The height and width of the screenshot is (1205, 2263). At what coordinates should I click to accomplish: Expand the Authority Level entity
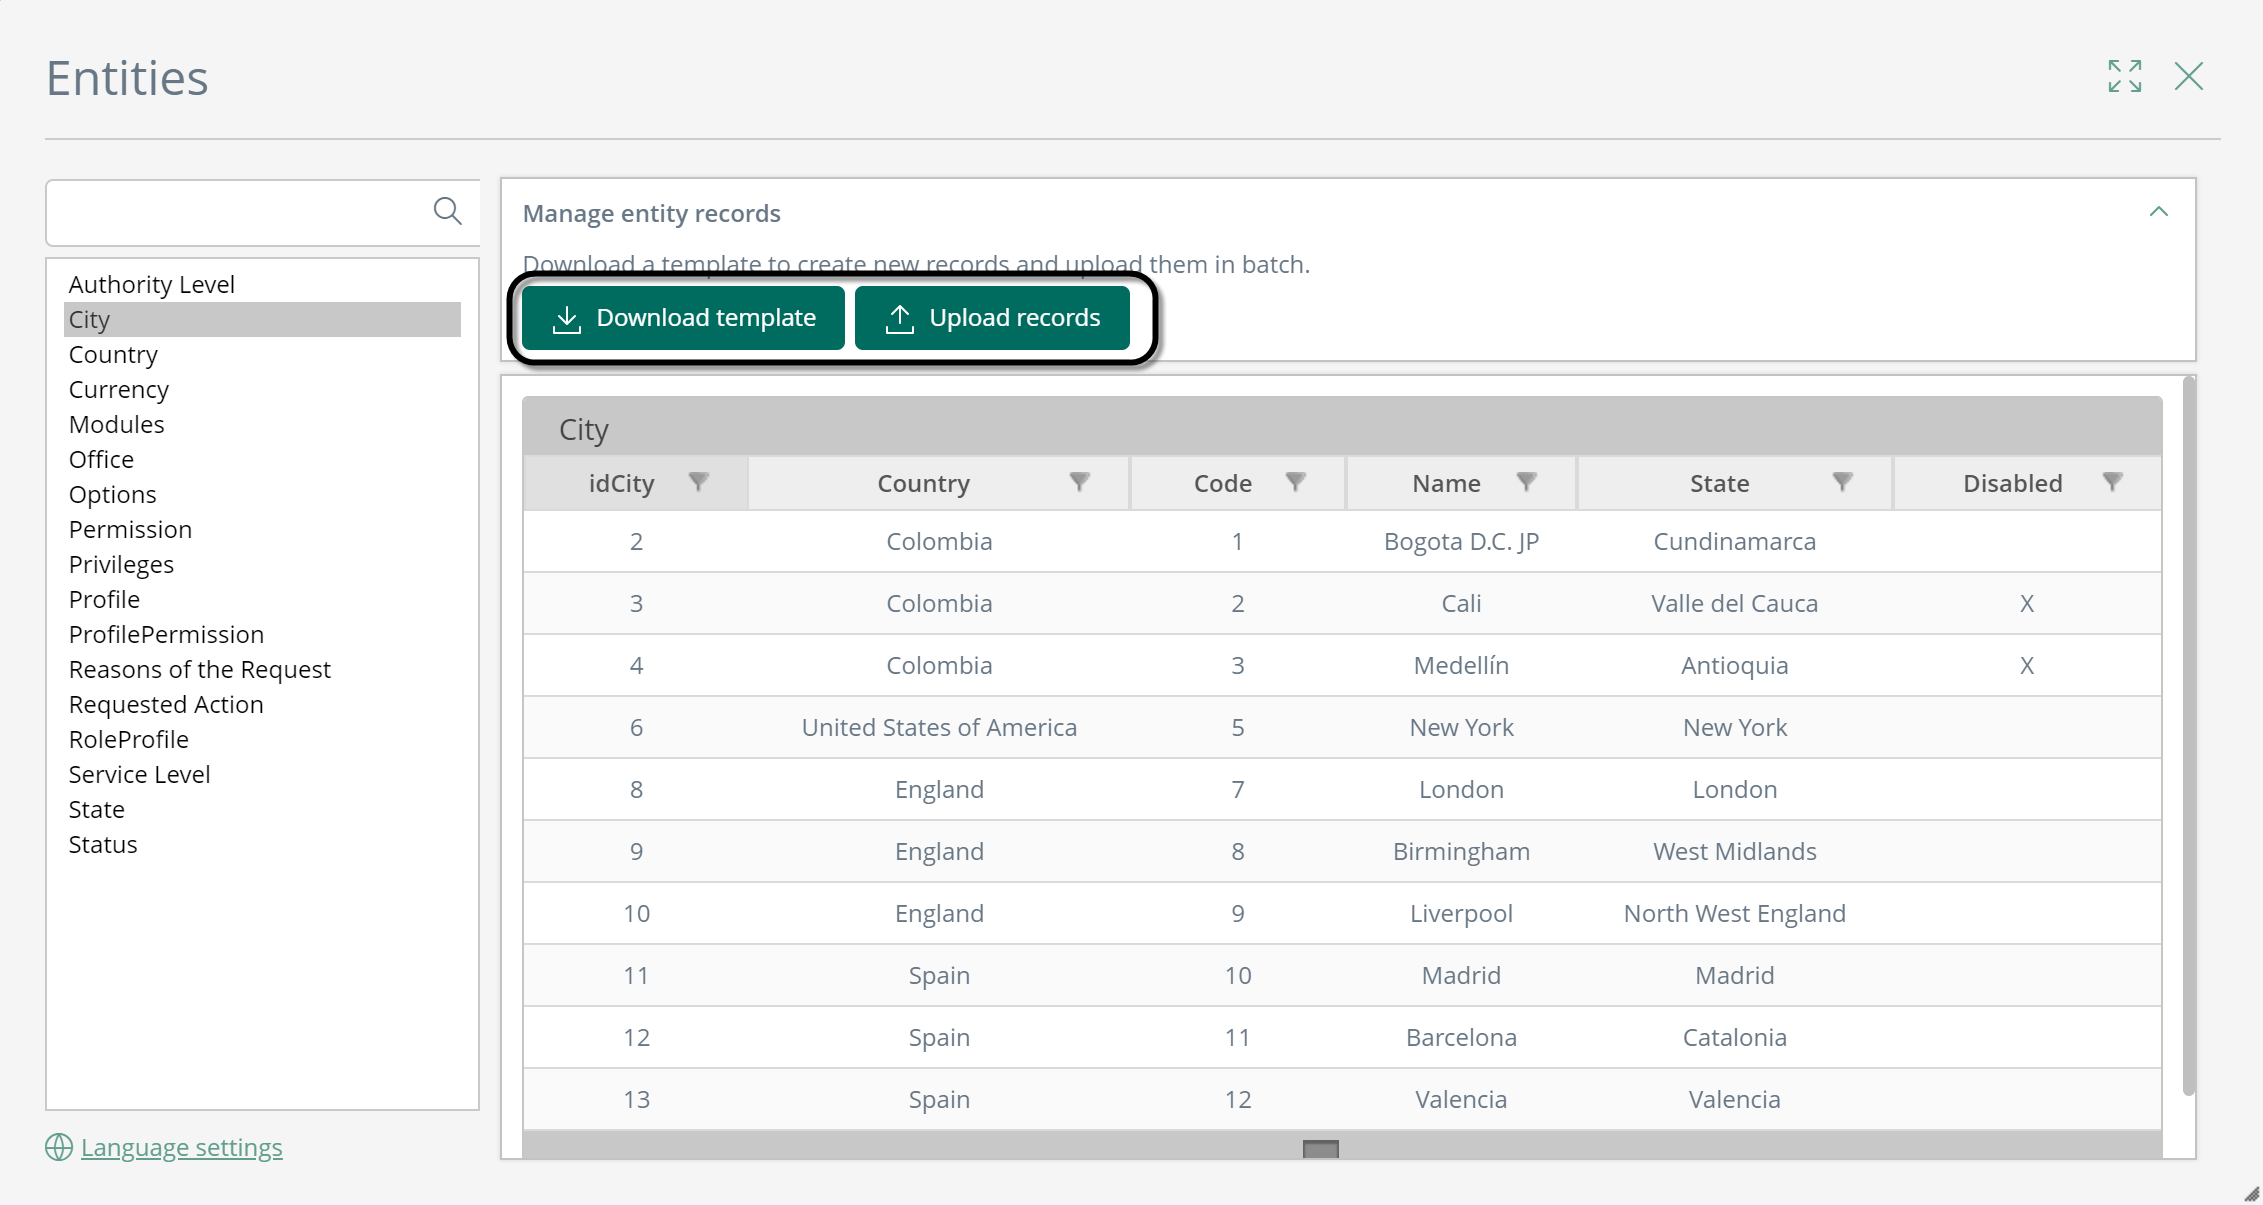point(151,283)
